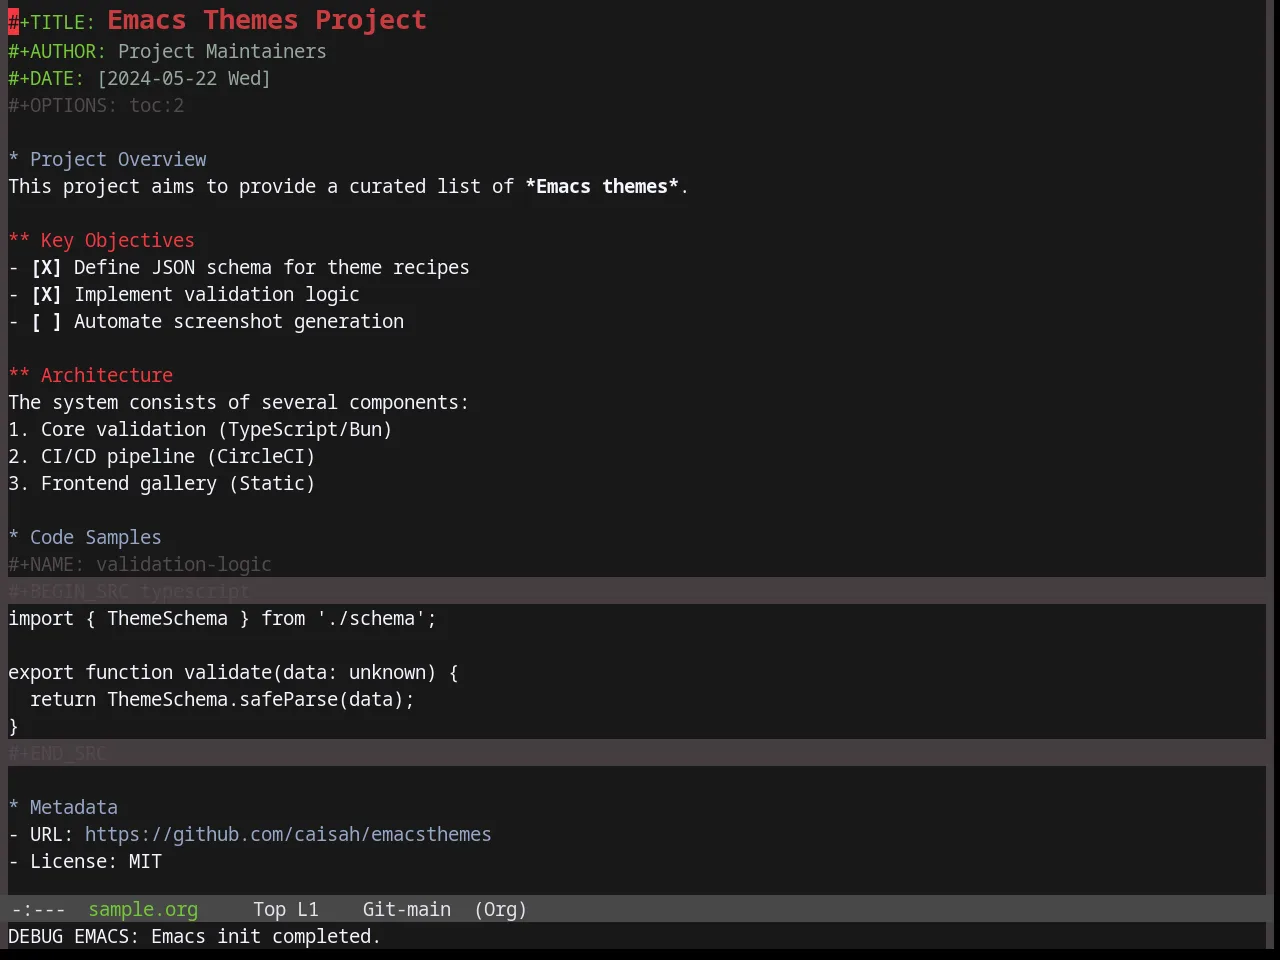Click the #+AUTHOR: keyword
Viewport: 1280px width, 960px height.
click(x=57, y=52)
